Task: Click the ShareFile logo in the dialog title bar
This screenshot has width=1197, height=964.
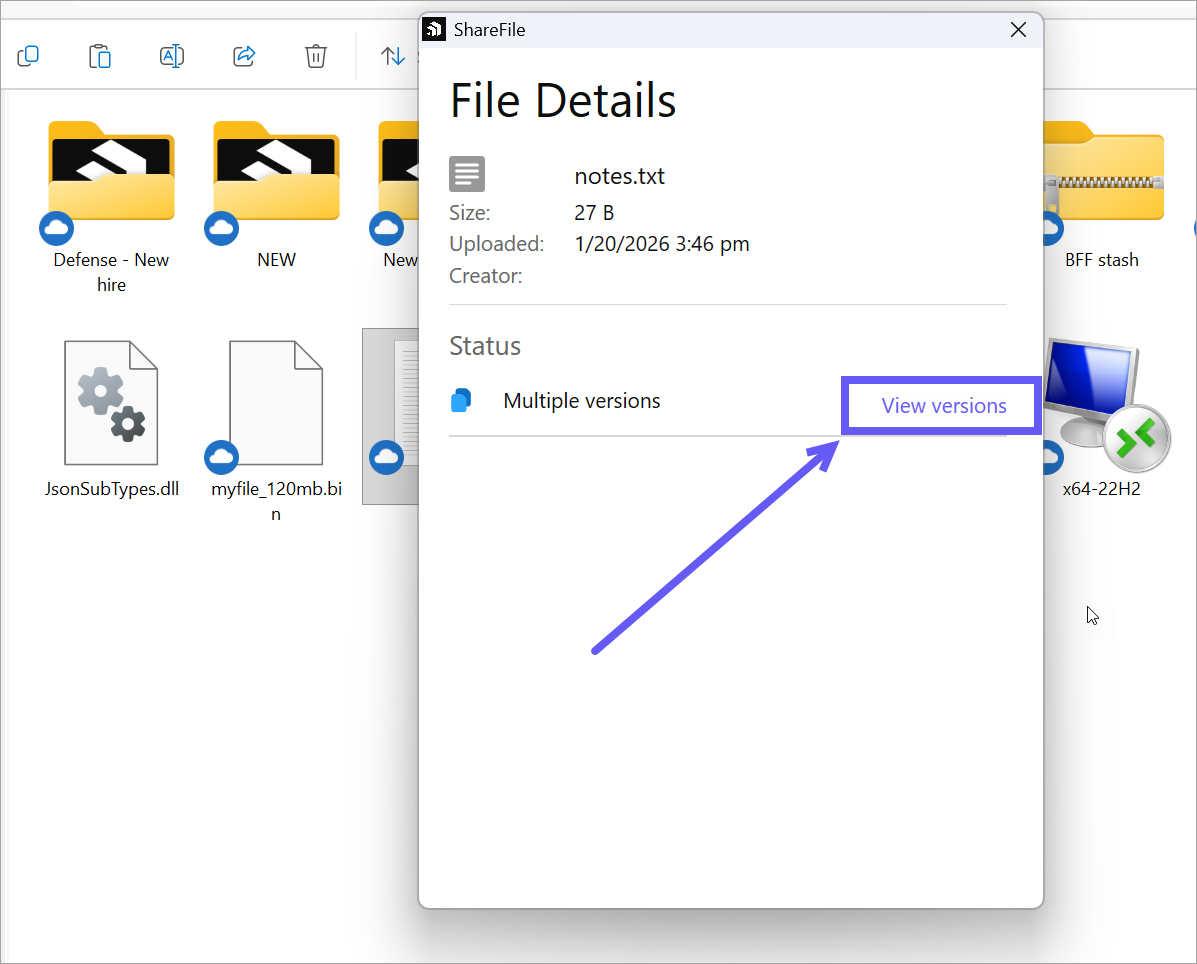Action: coord(434,29)
